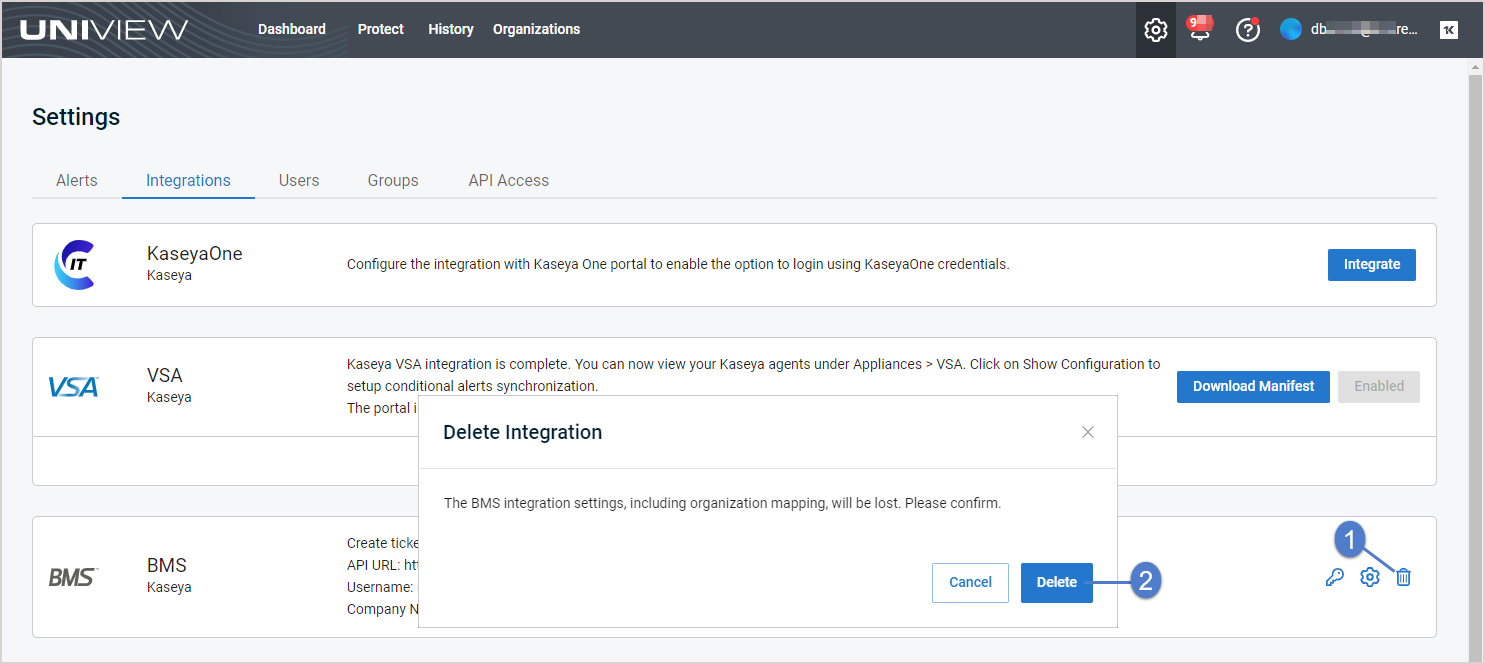Click the BMS integration title

point(167,565)
